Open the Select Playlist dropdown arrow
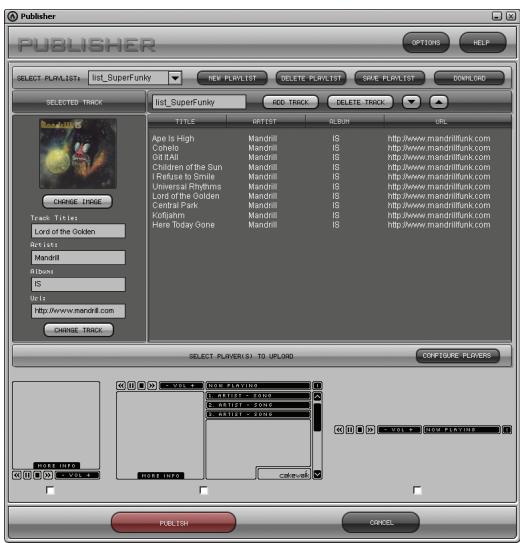520x543 pixels. (x=175, y=78)
